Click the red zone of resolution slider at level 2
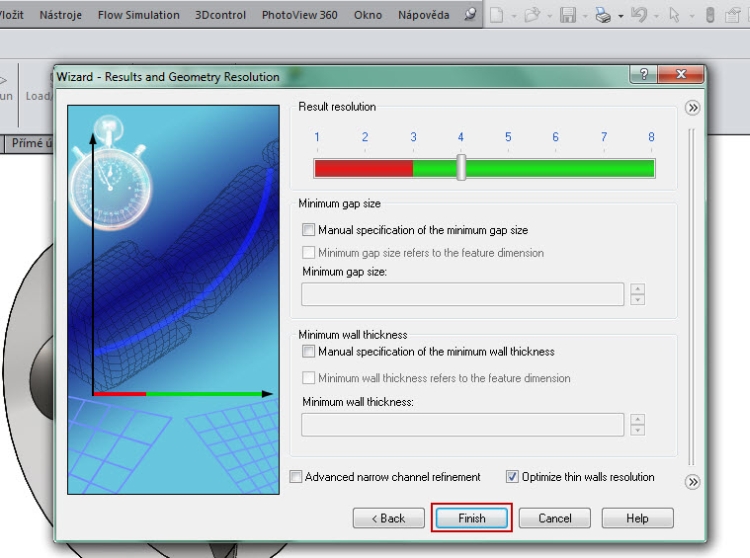The height and width of the screenshot is (558, 750). 364,168
